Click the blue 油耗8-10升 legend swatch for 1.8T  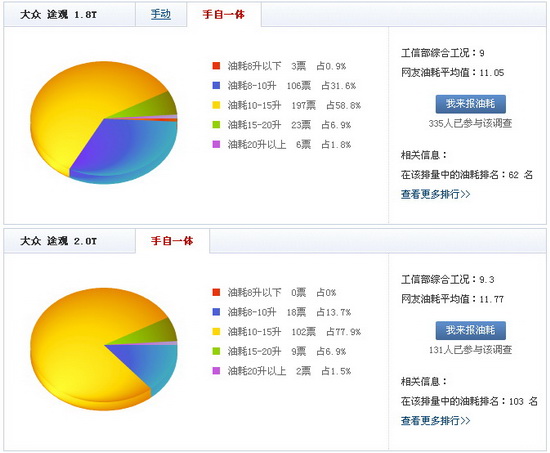pyautogui.click(x=216, y=85)
